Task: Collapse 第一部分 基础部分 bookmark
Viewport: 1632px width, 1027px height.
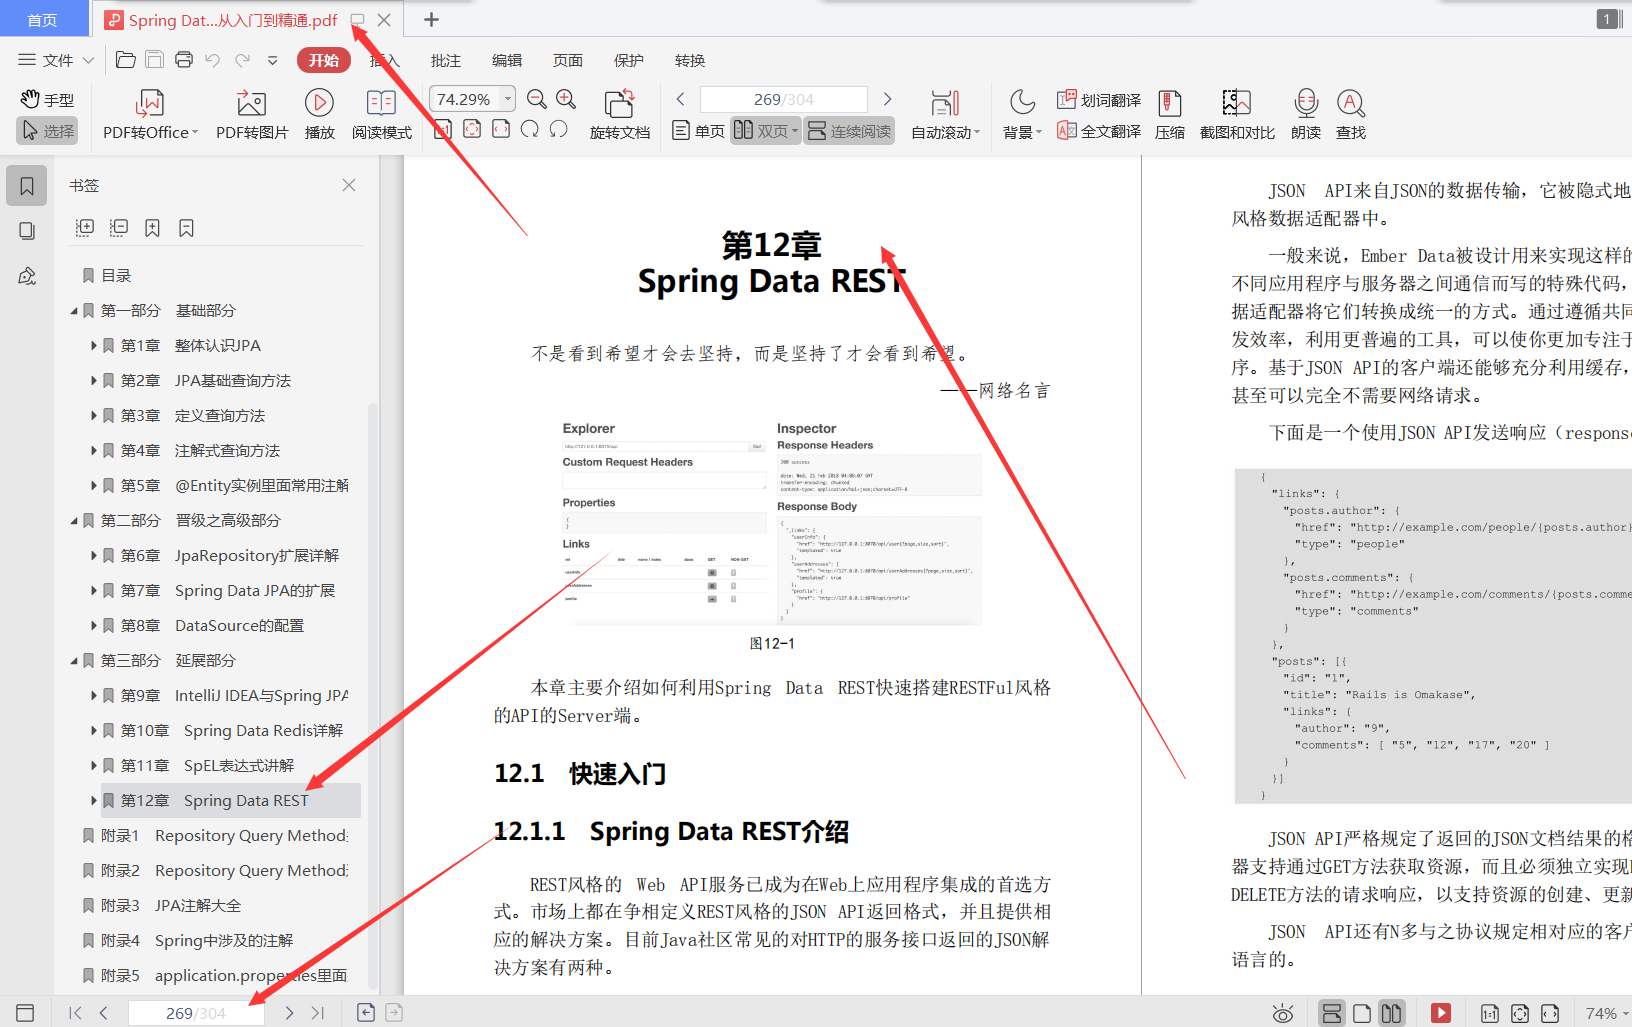Action: (x=74, y=311)
